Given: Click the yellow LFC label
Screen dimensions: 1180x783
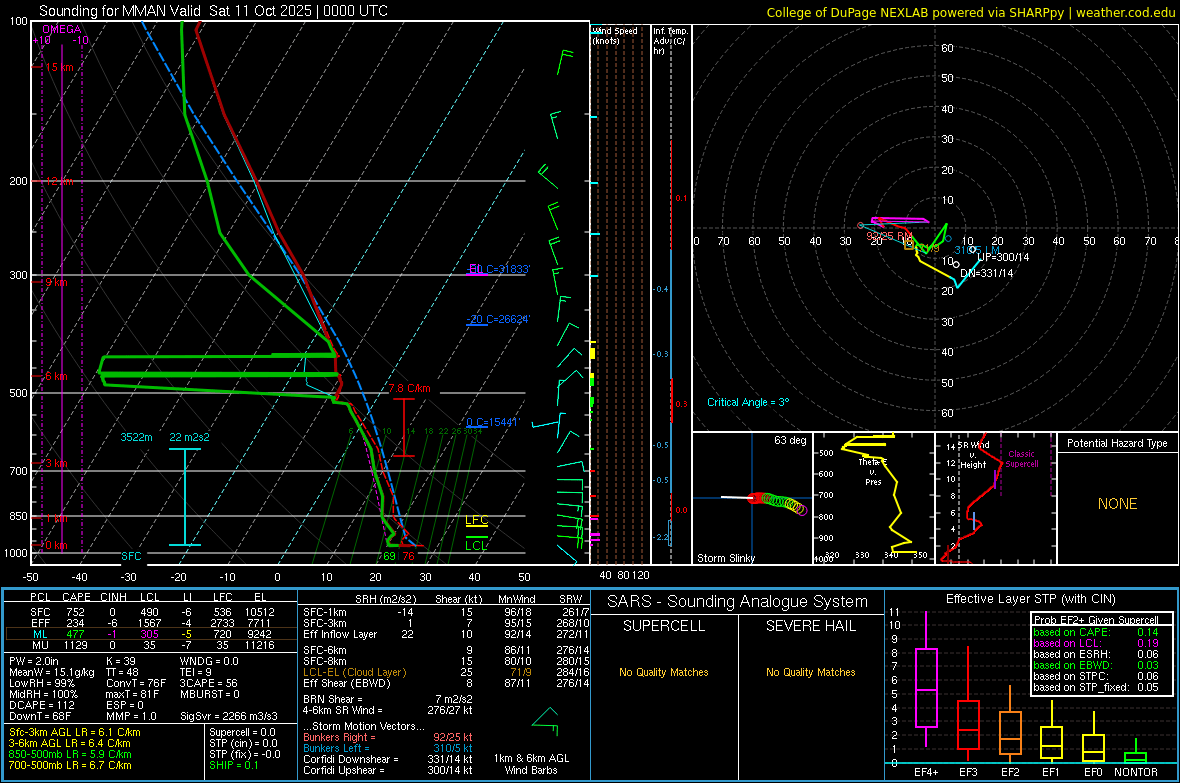Looking at the screenshot, I should pyautogui.click(x=476, y=519).
